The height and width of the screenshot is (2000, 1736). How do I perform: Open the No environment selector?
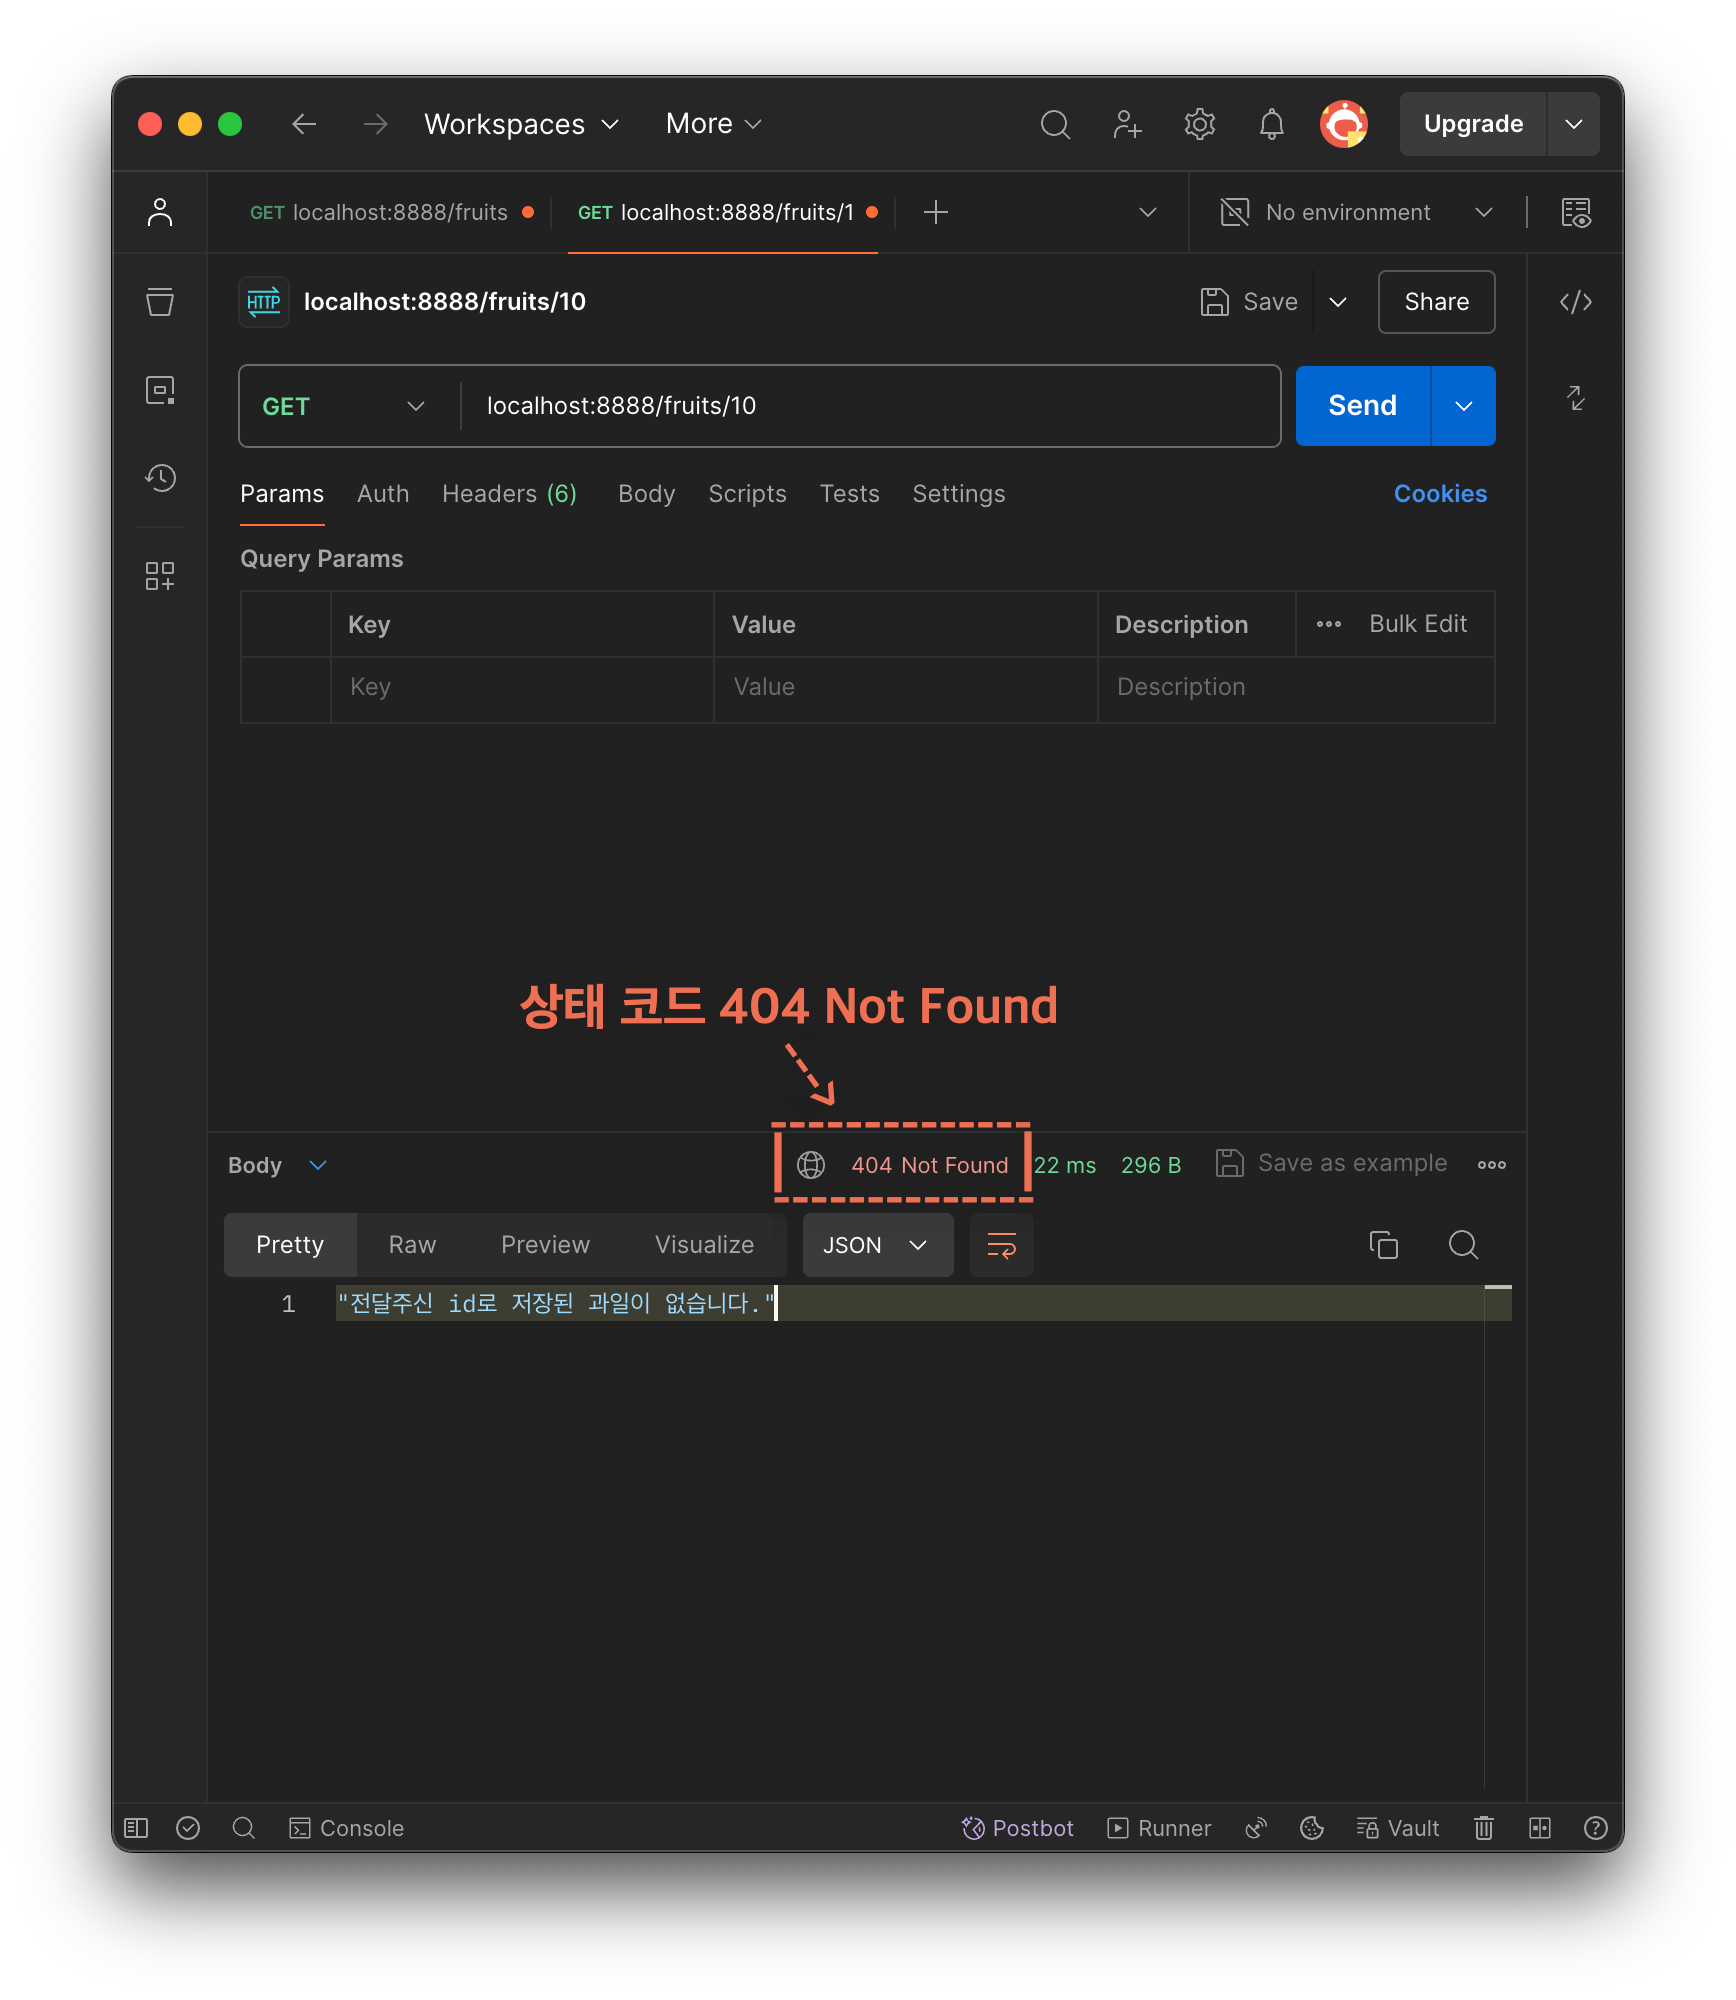pyautogui.click(x=1356, y=212)
